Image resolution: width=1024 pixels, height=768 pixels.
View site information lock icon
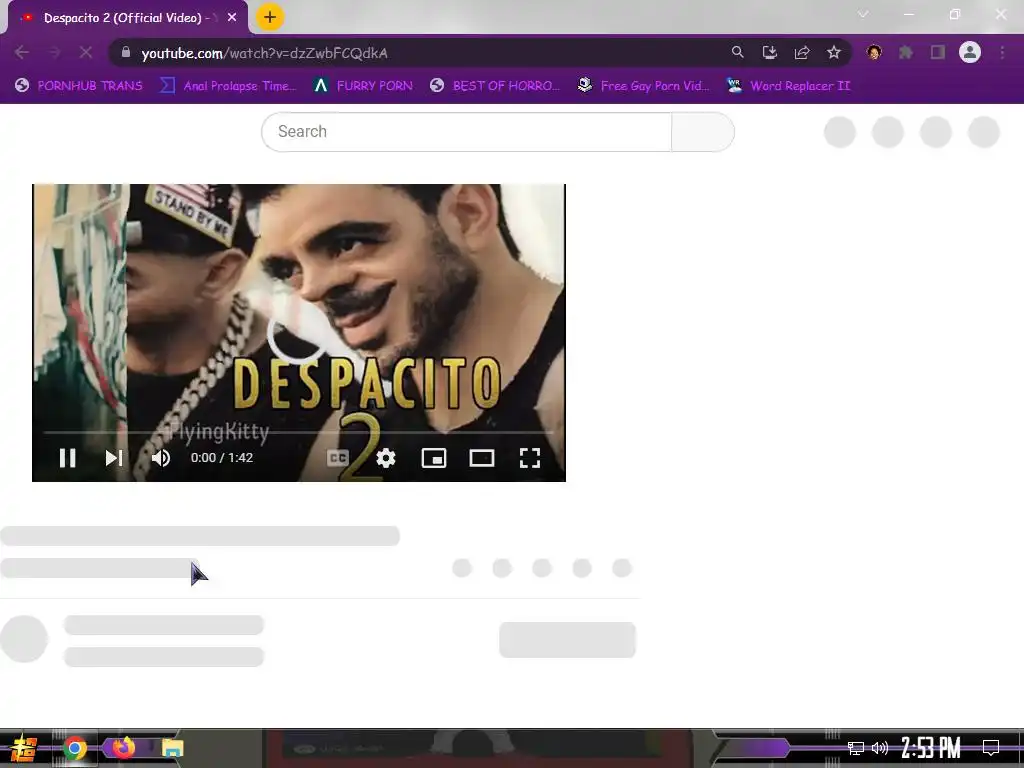pos(126,52)
